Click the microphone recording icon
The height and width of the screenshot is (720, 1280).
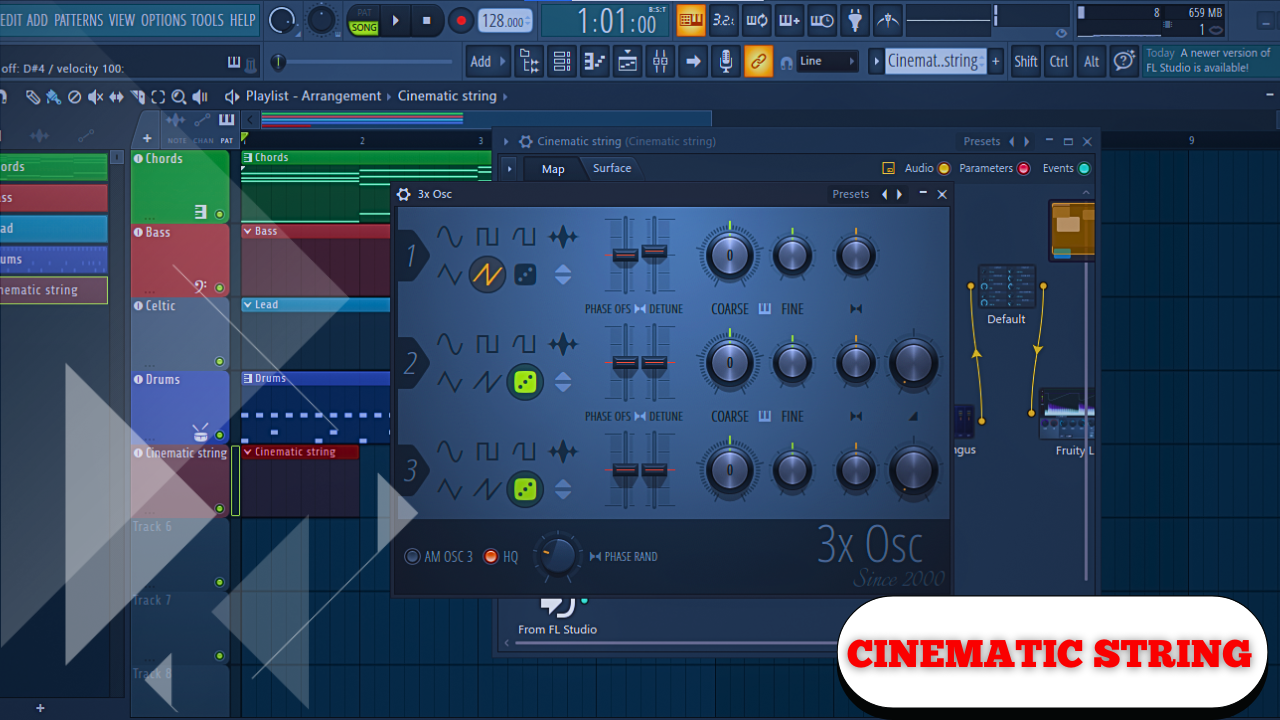[726, 61]
